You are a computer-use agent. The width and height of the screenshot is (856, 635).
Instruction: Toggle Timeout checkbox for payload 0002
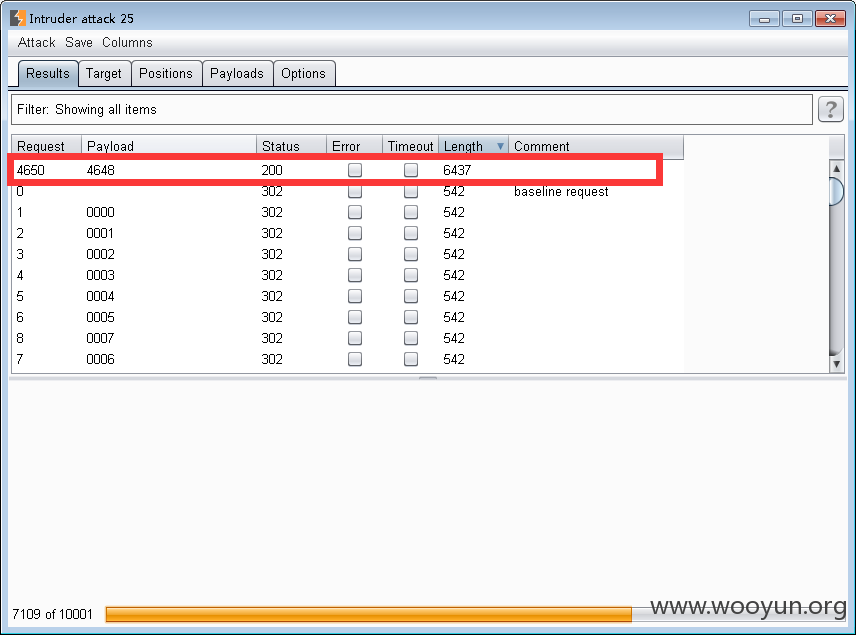[411, 254]
